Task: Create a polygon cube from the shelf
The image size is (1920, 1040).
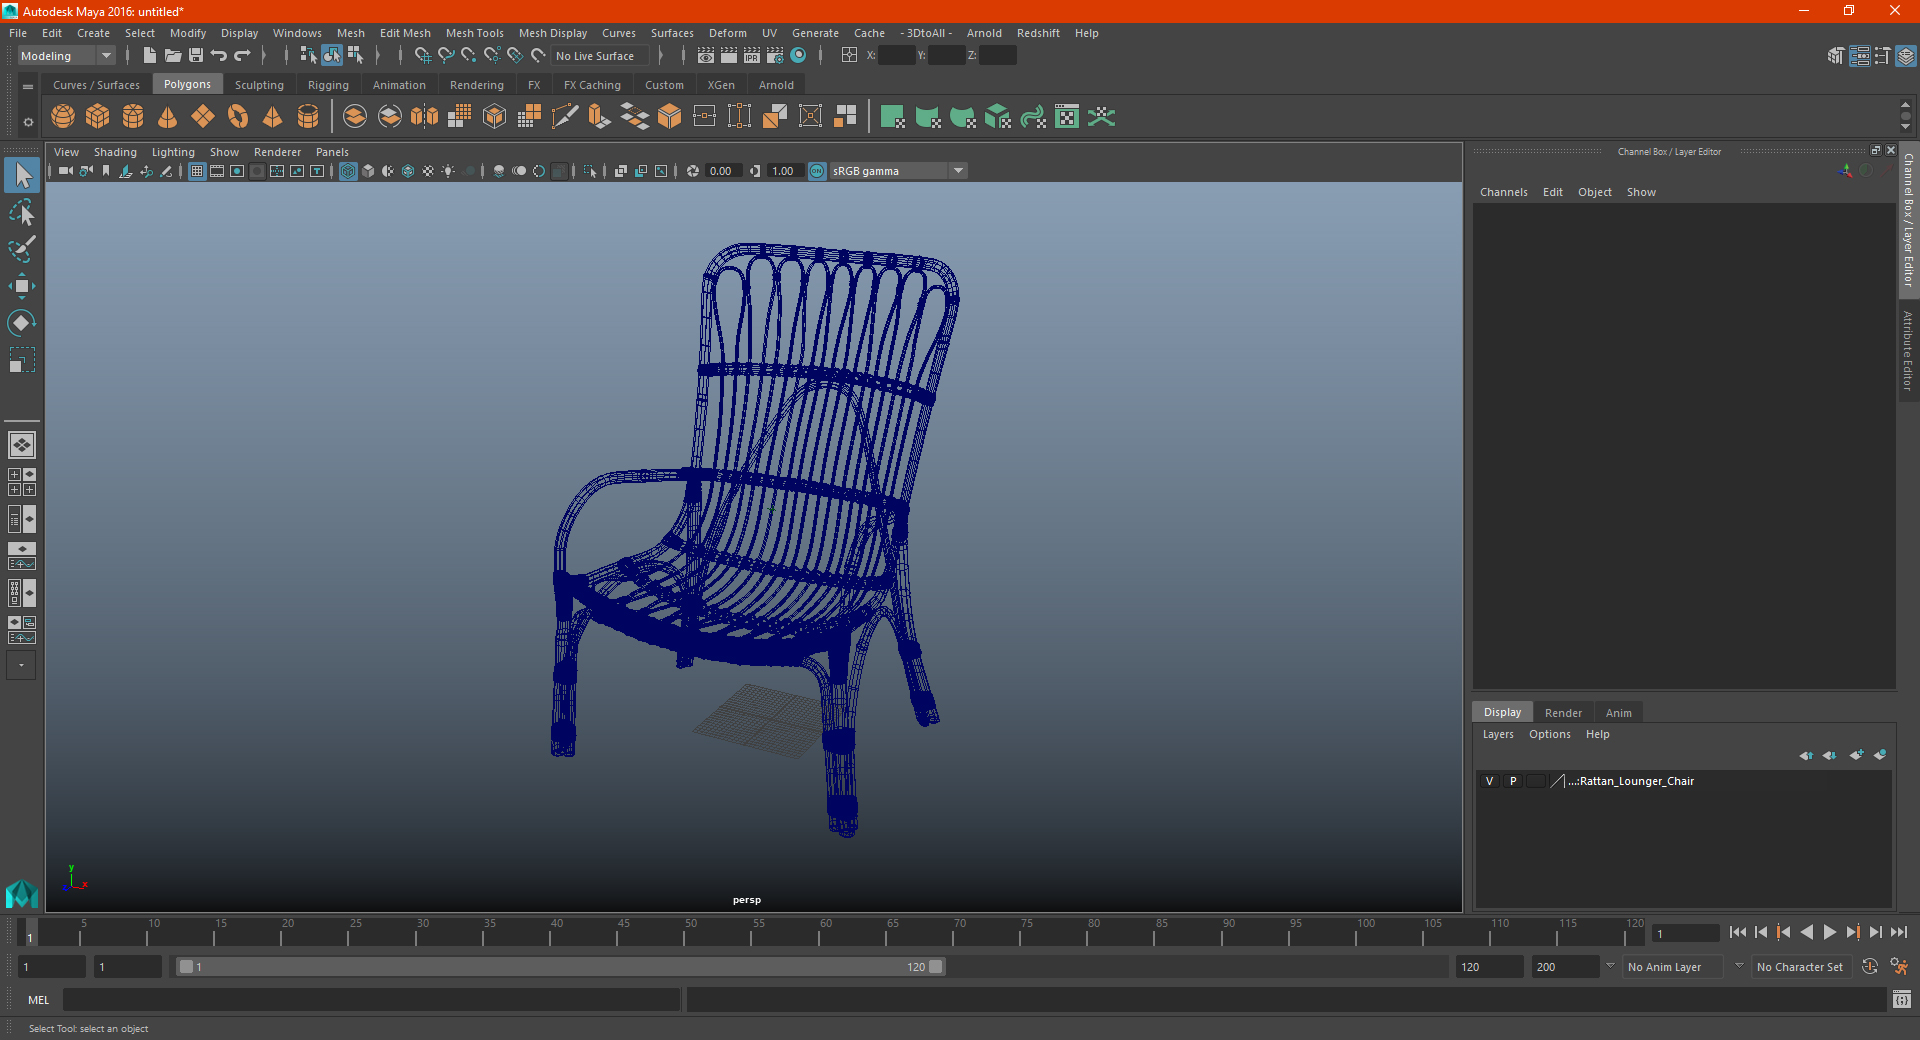Action: [x=98, y=117]
